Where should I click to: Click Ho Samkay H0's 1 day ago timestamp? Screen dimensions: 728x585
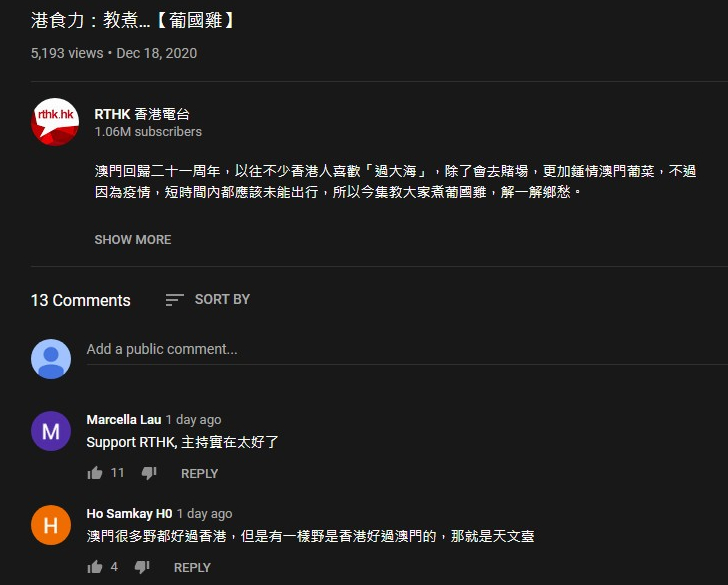coord(204,514)
